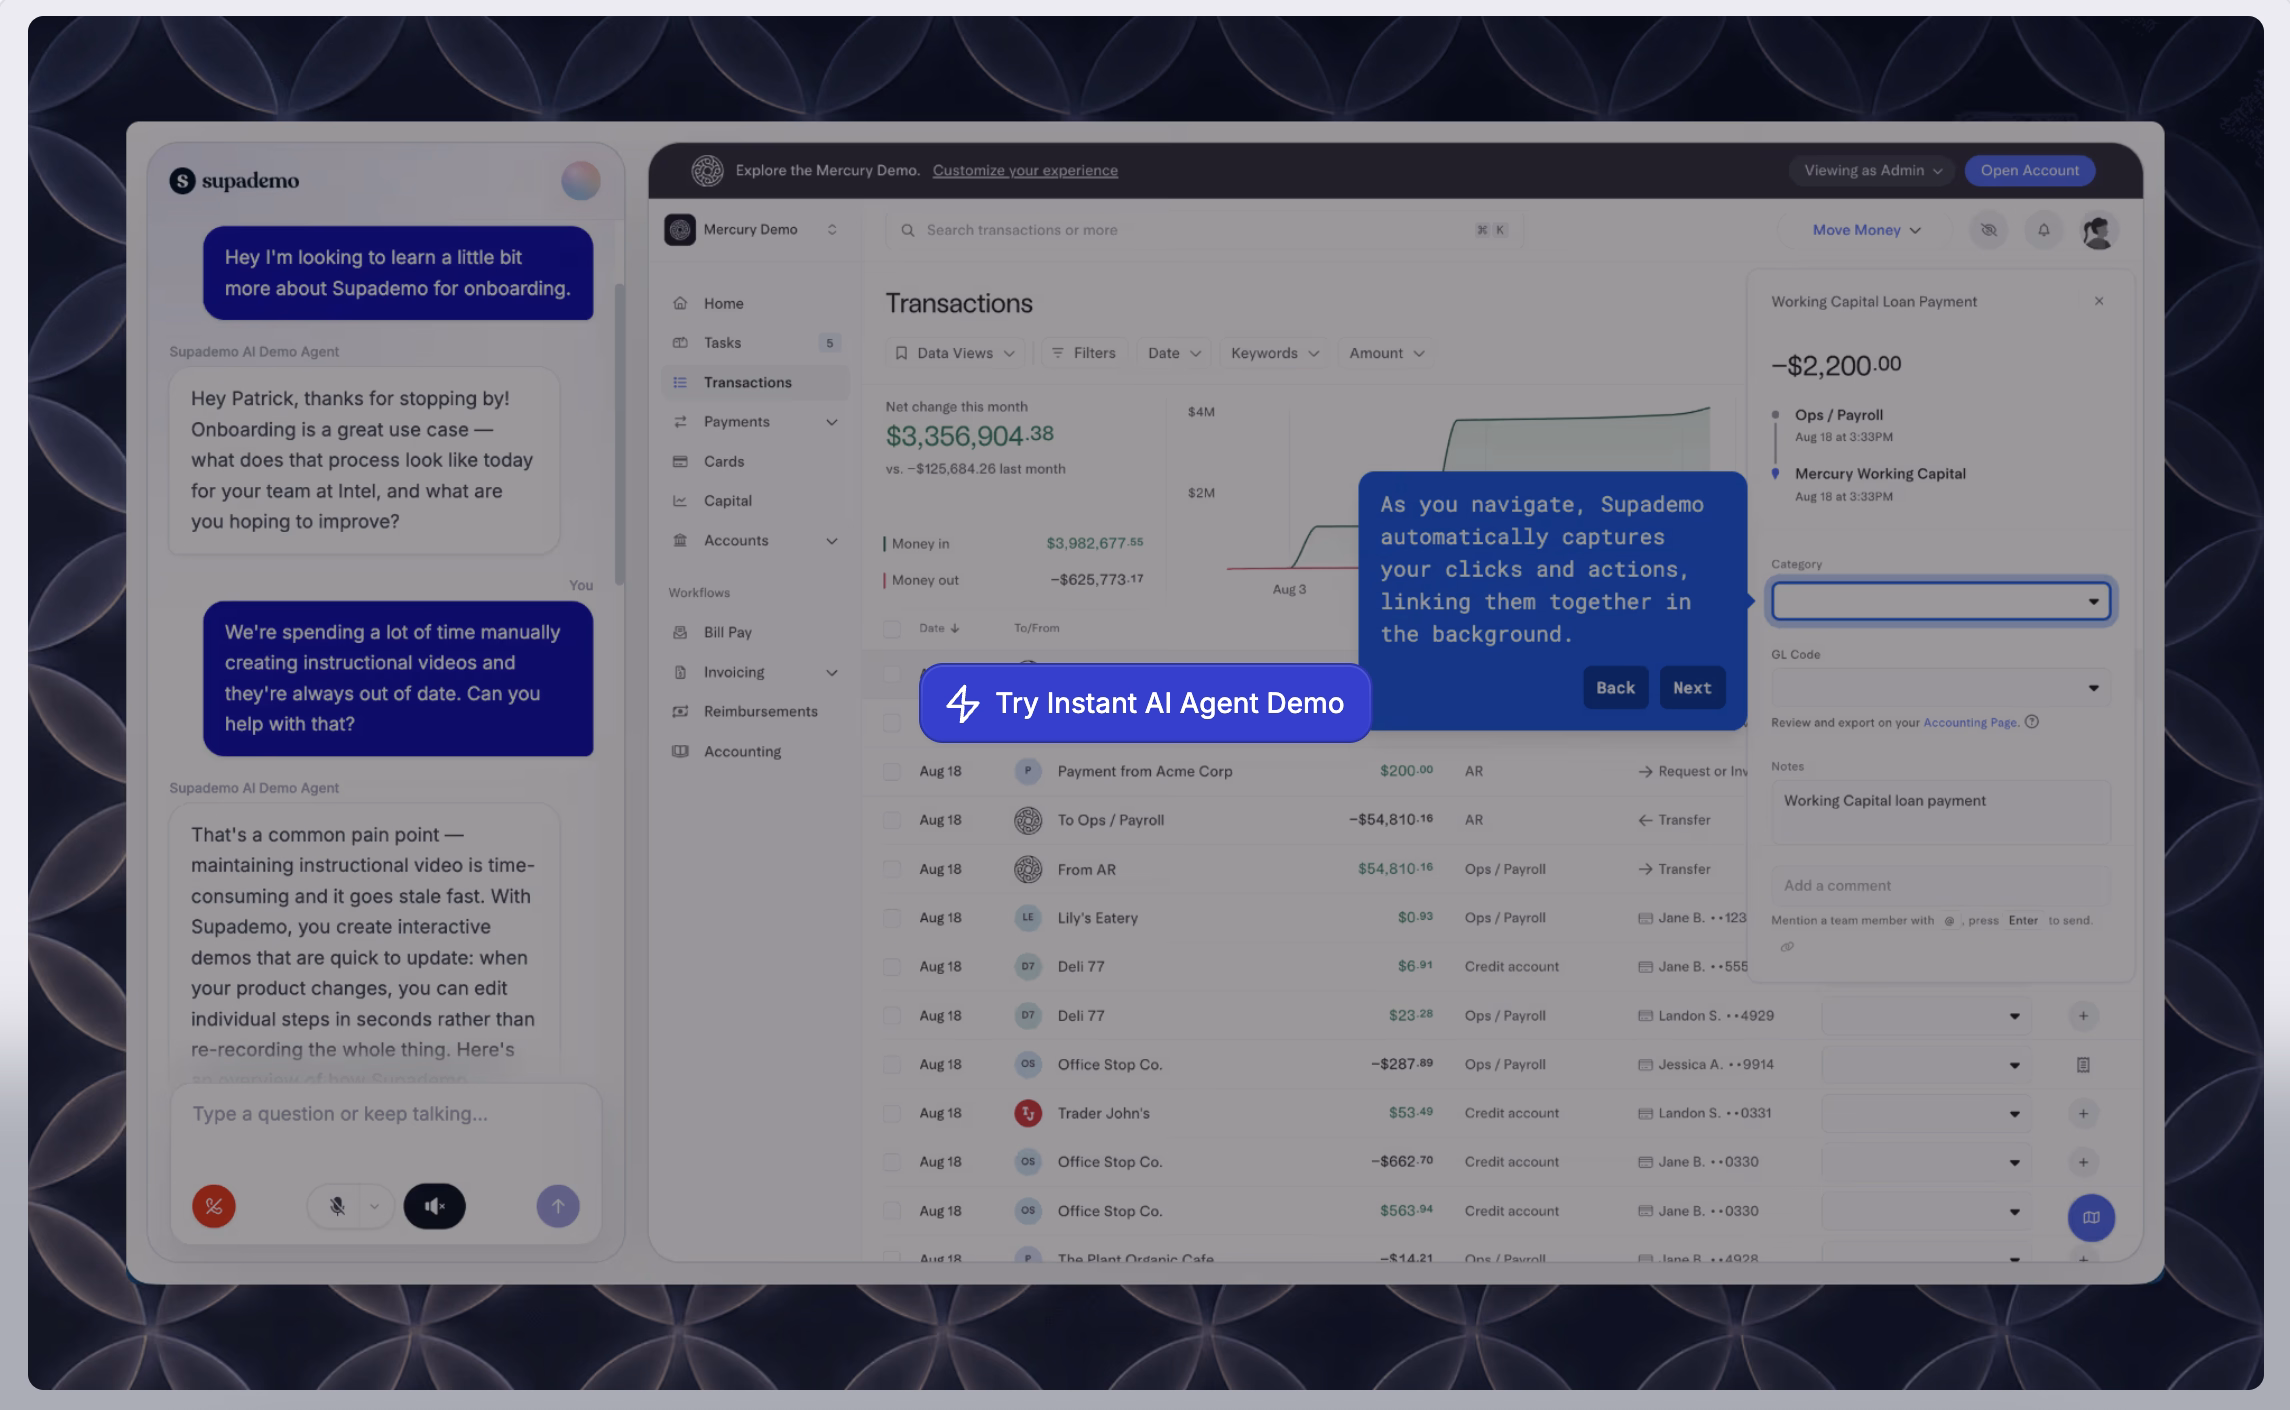Toggle the muted microphone button
The width and height of the screenshot is (2290, 1410).
tap(337, 1206)
